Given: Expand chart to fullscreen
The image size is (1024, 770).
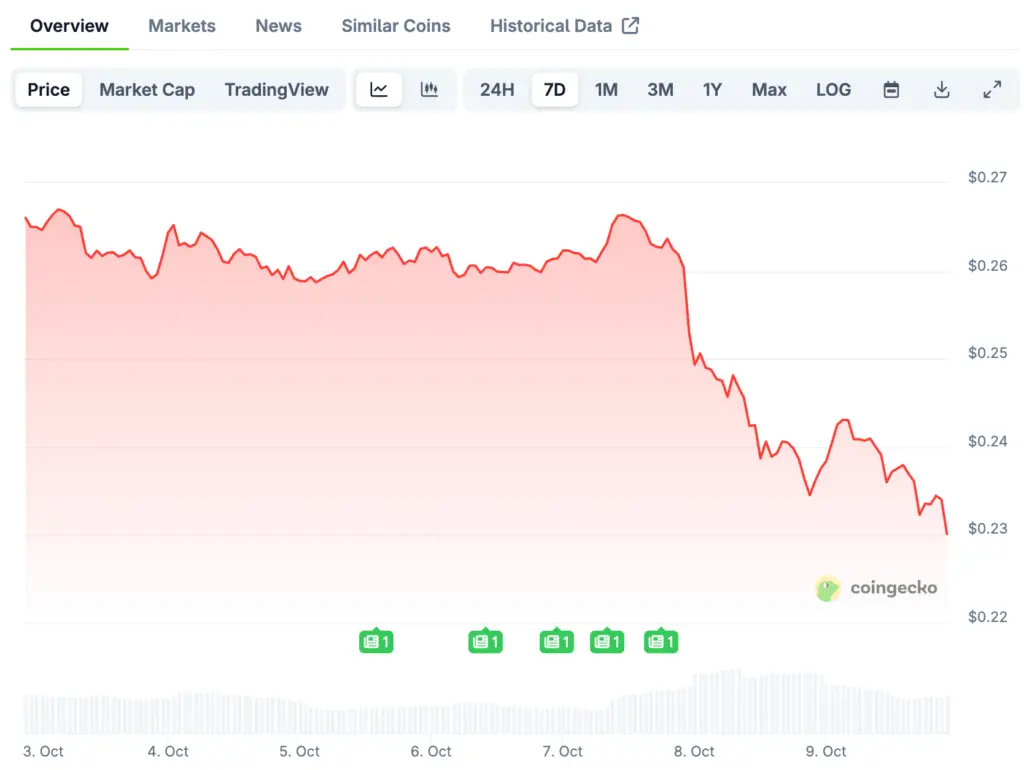Looking at the screenshot, I should coord(992,90).
